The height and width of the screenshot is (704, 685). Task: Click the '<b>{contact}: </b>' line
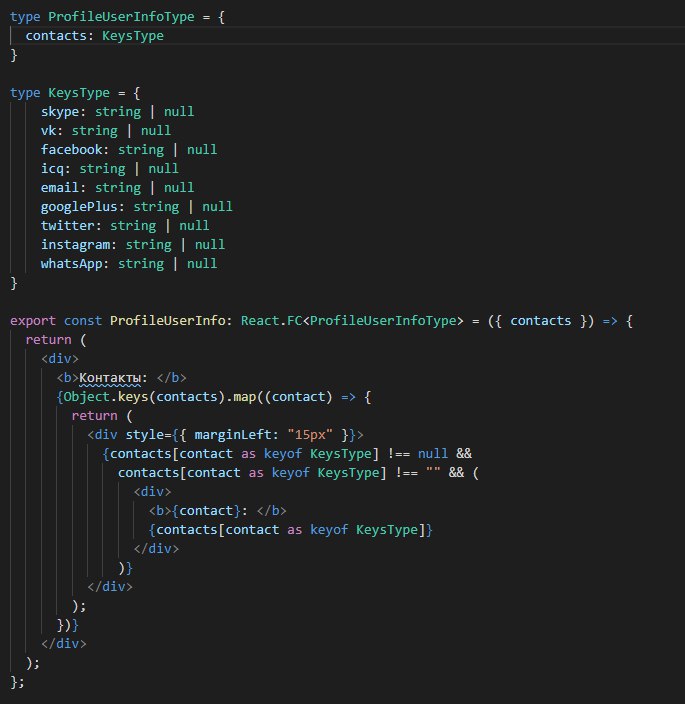[217, 511]
